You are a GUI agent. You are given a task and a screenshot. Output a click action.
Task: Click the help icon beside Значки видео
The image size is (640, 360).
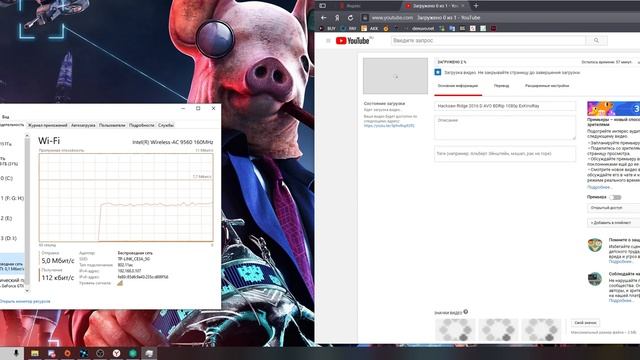[466, 312]
